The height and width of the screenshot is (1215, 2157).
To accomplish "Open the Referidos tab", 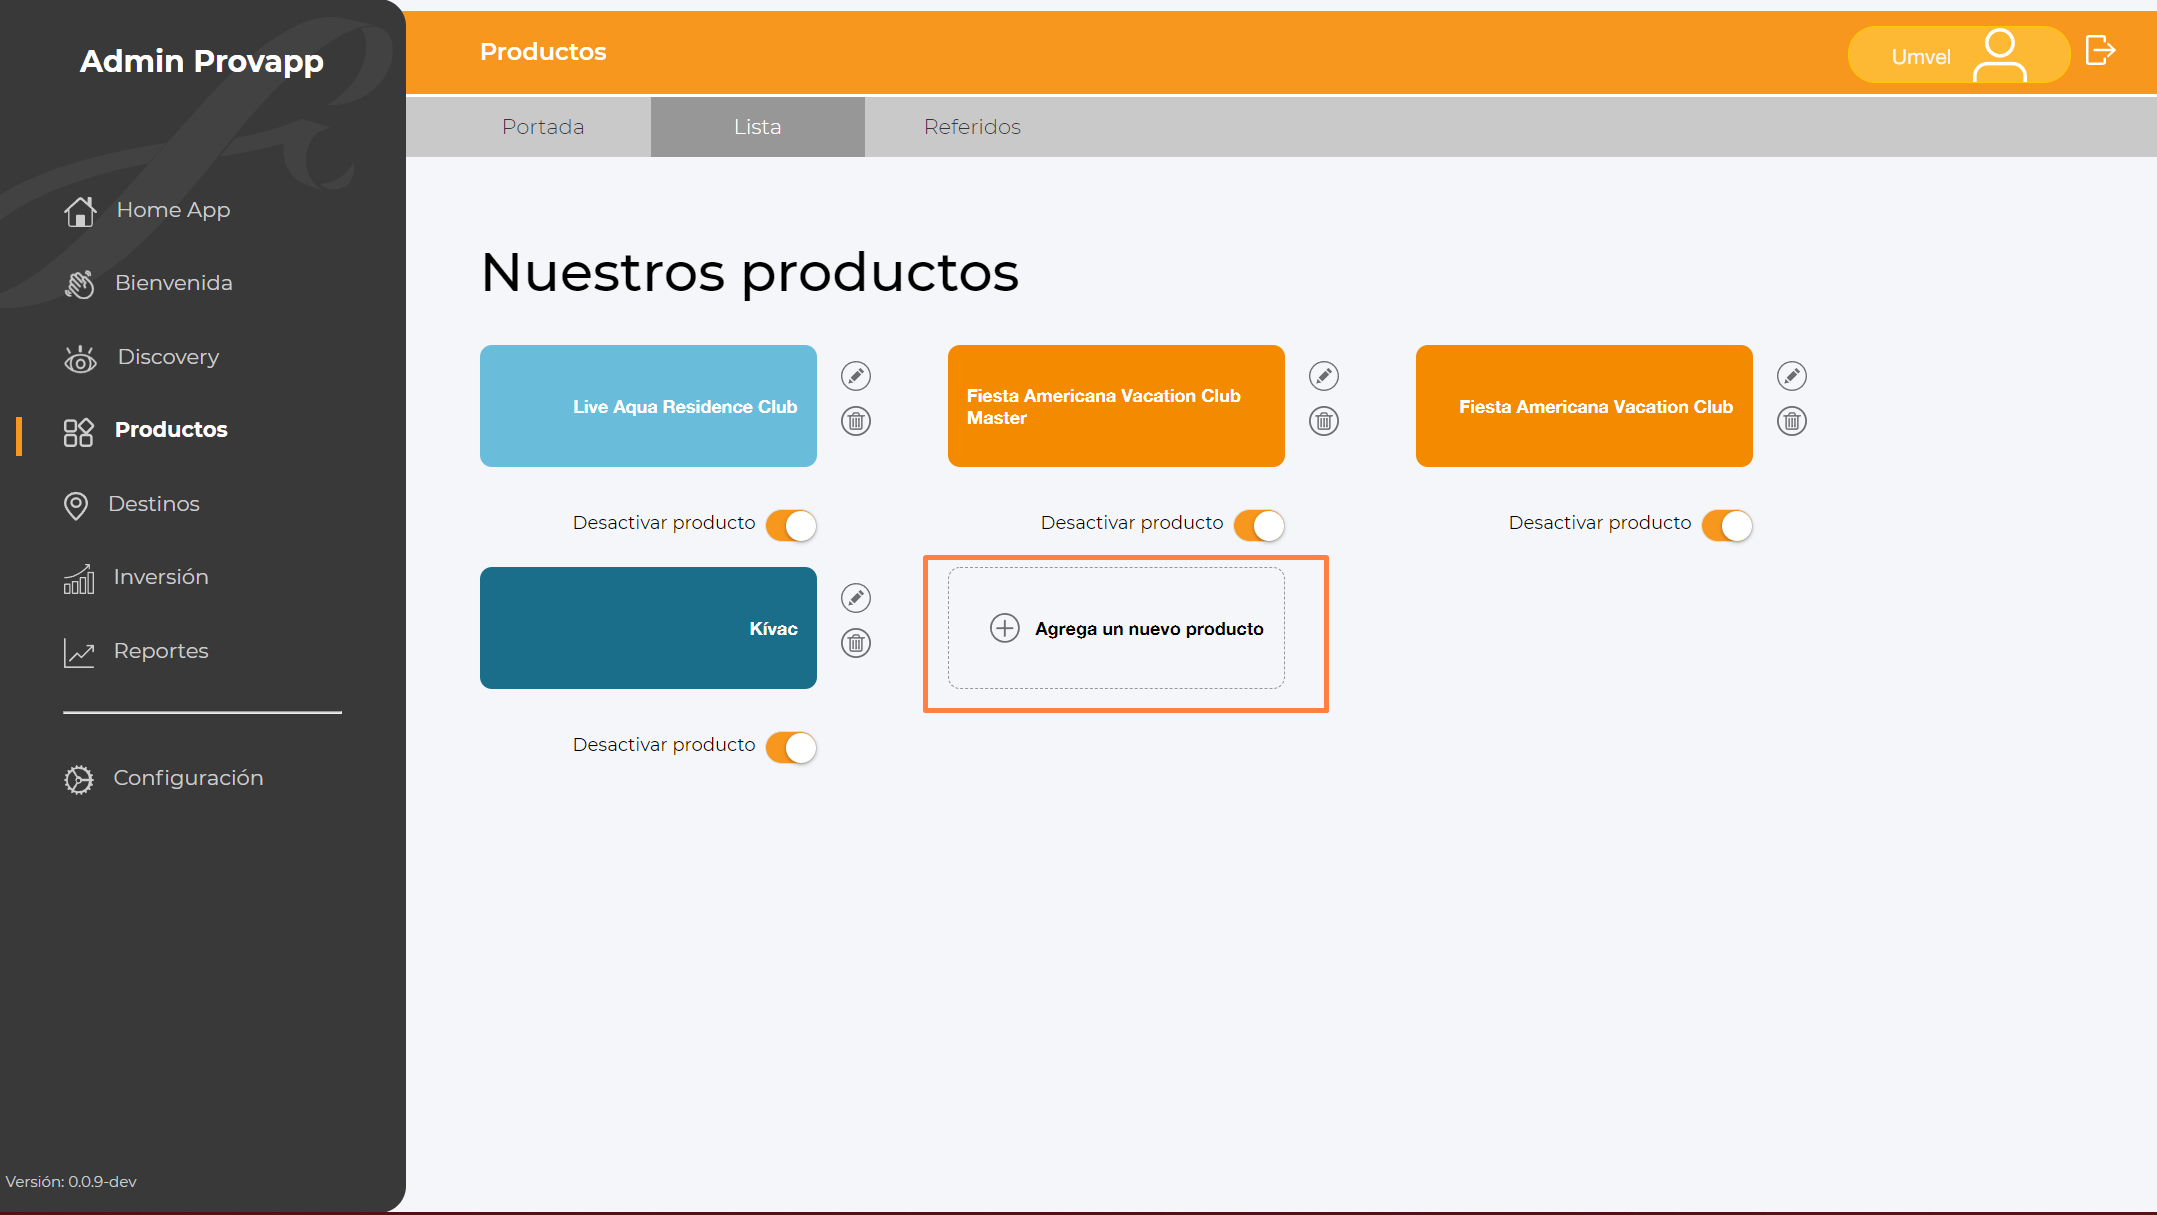I will point(972,127).
